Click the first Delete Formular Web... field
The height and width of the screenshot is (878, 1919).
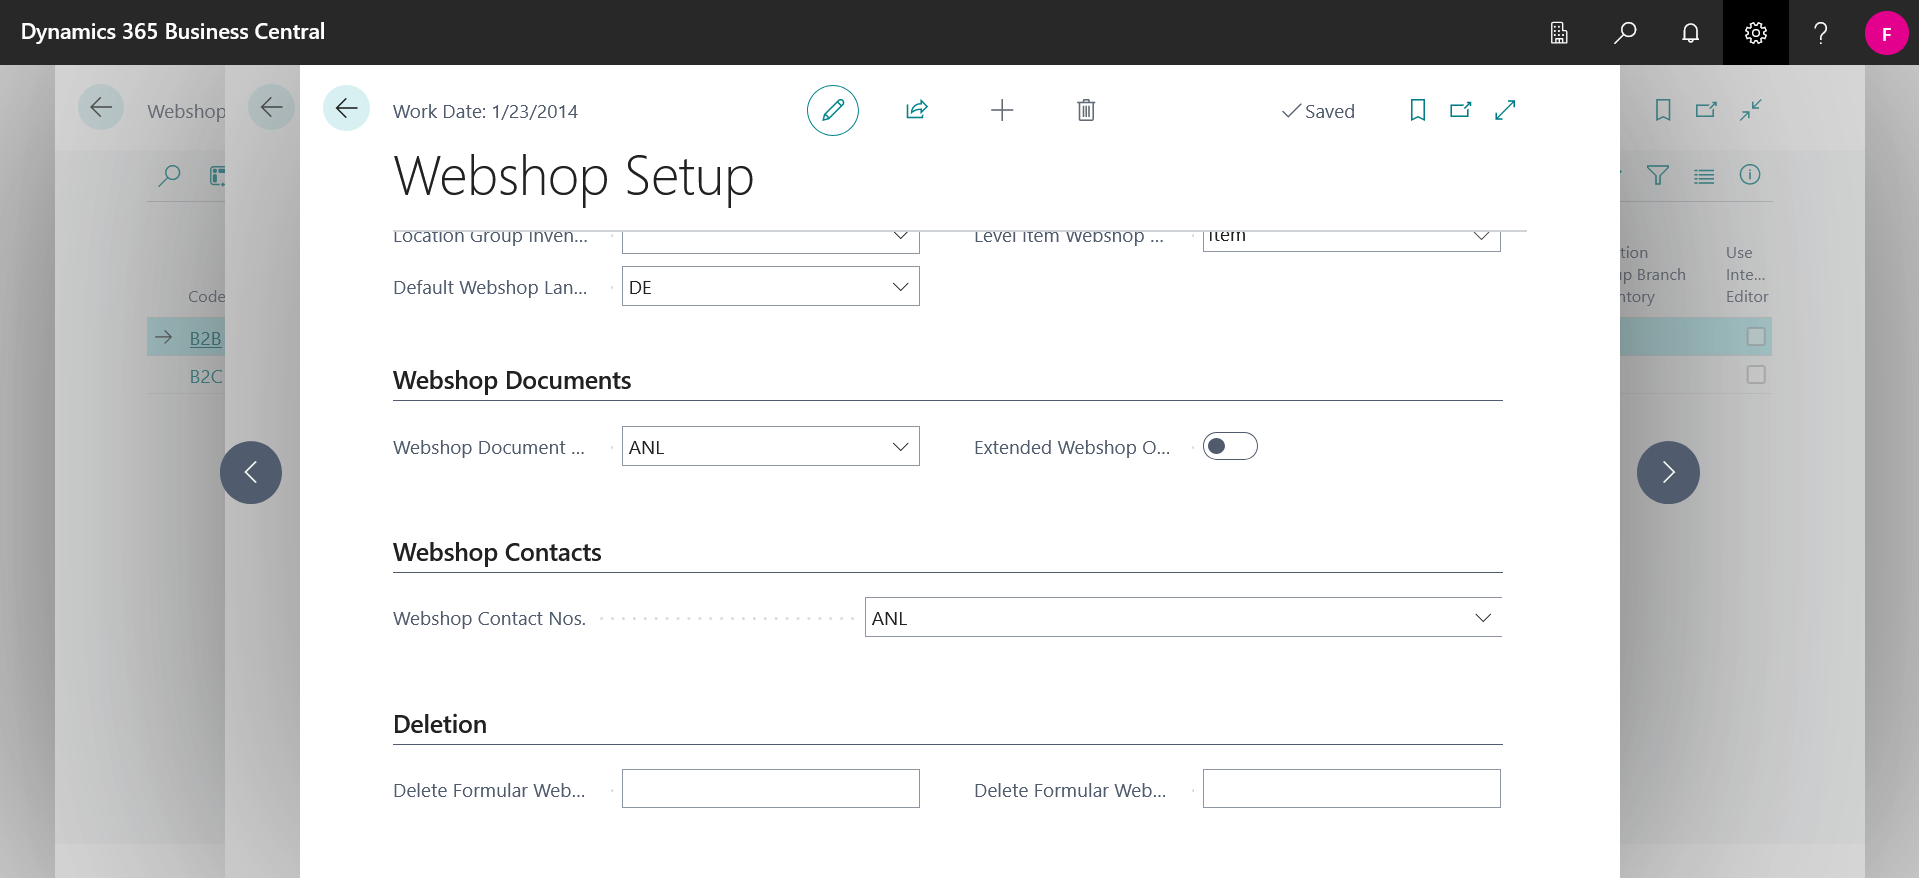pyautogui.click(x=770, y=789)
